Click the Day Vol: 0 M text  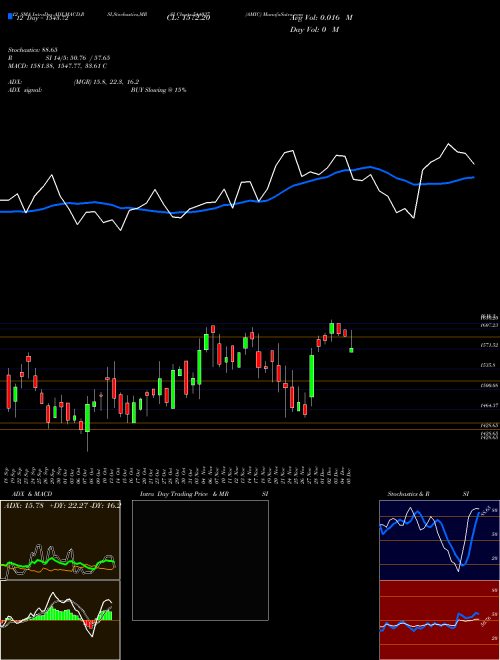[x=314, y=30]
